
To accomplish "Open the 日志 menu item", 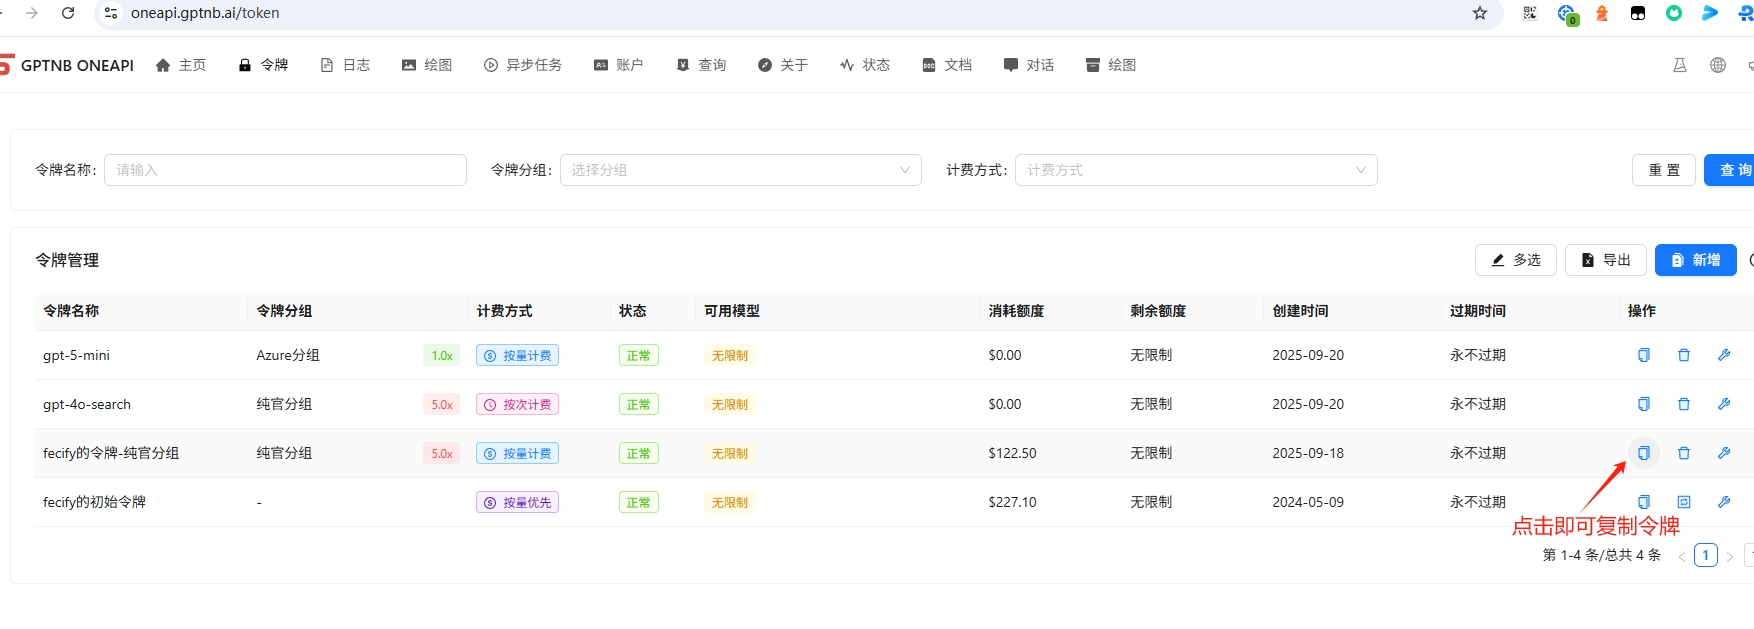I will (x=345, y=65).
